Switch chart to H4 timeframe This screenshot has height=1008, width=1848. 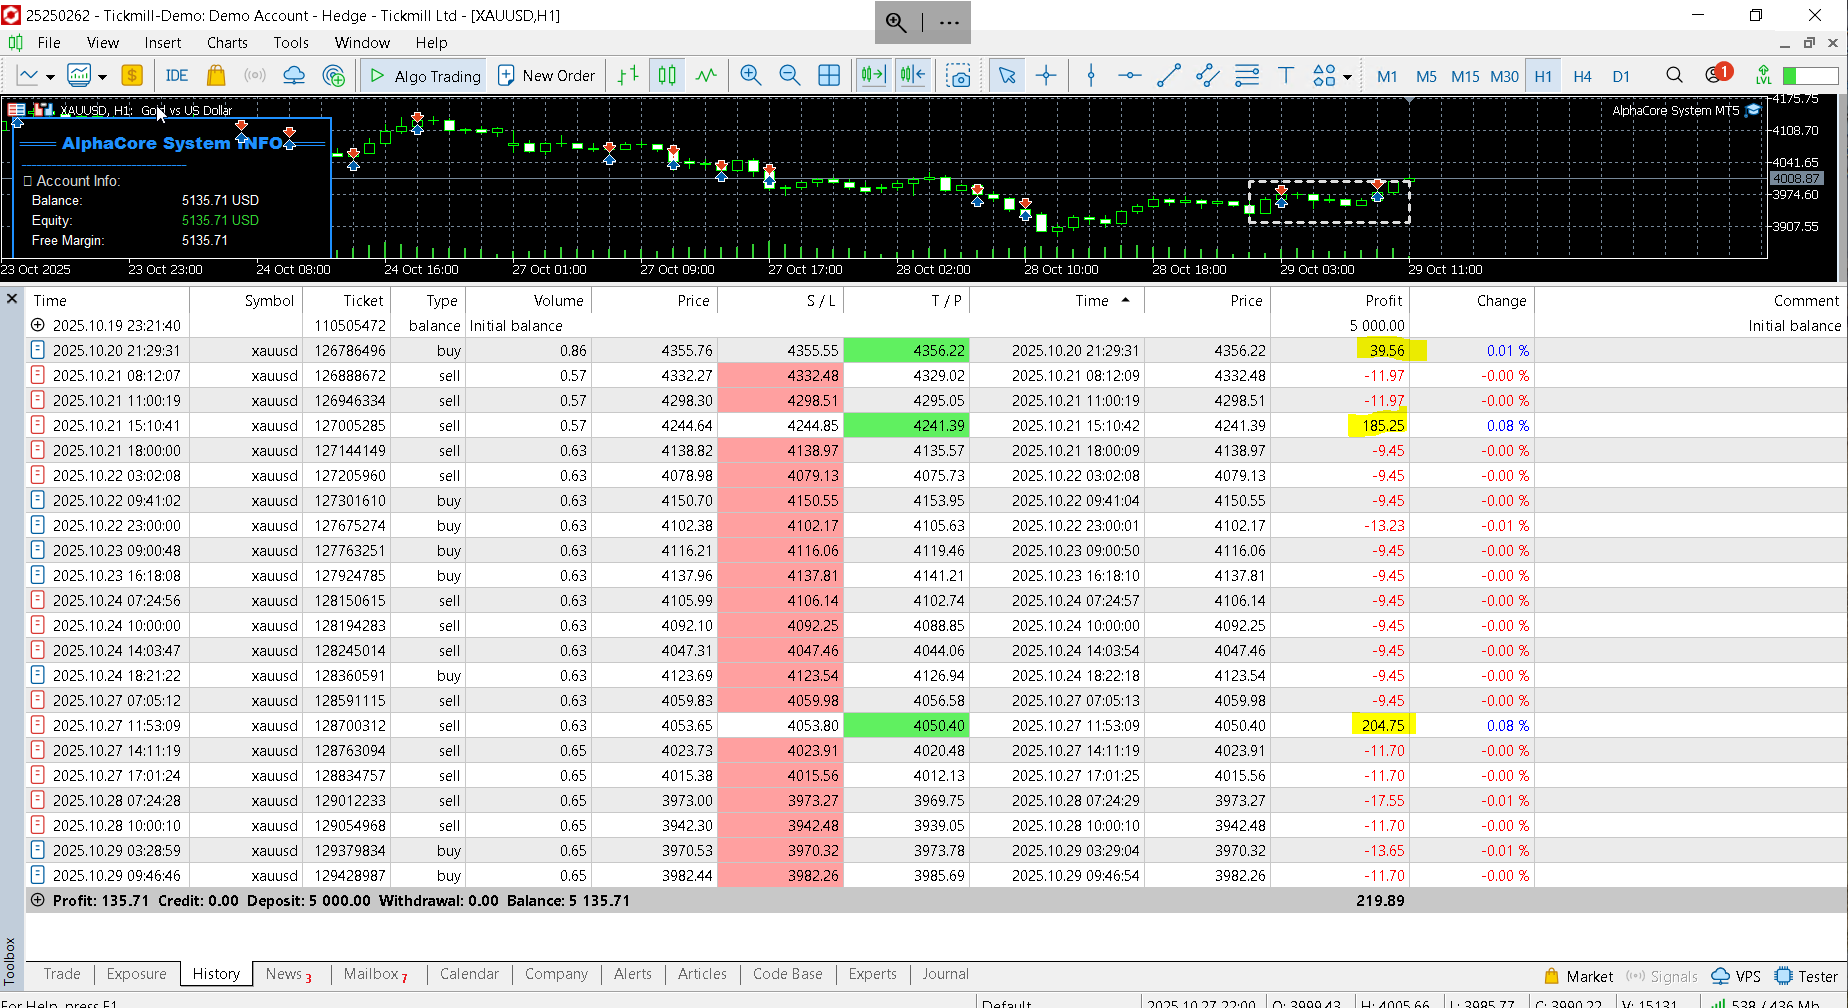coord(1582,76)
